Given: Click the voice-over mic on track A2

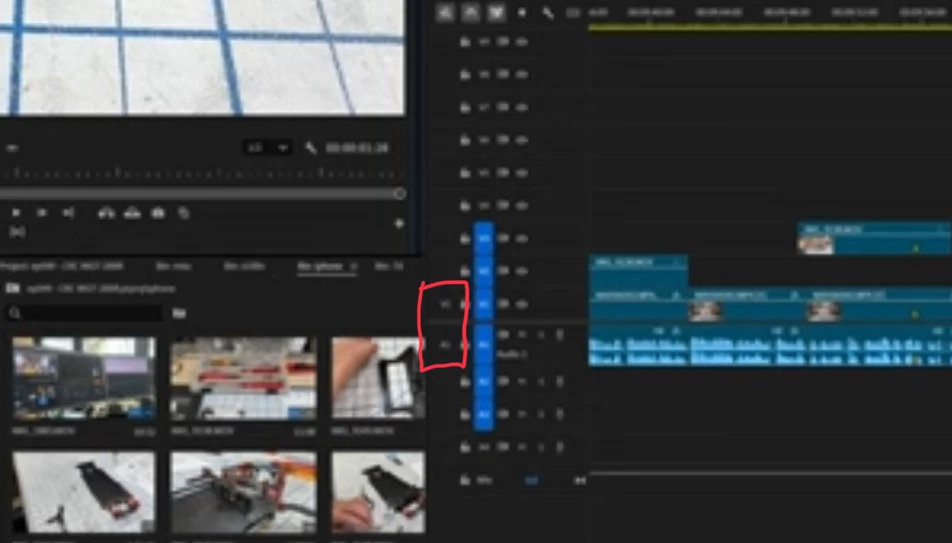Looking at the screenshot, I should point(559,381).
